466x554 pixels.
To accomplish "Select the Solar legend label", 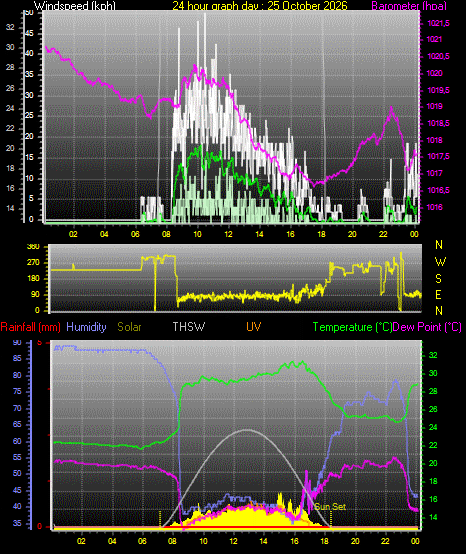I will click(x=129, y=327).
